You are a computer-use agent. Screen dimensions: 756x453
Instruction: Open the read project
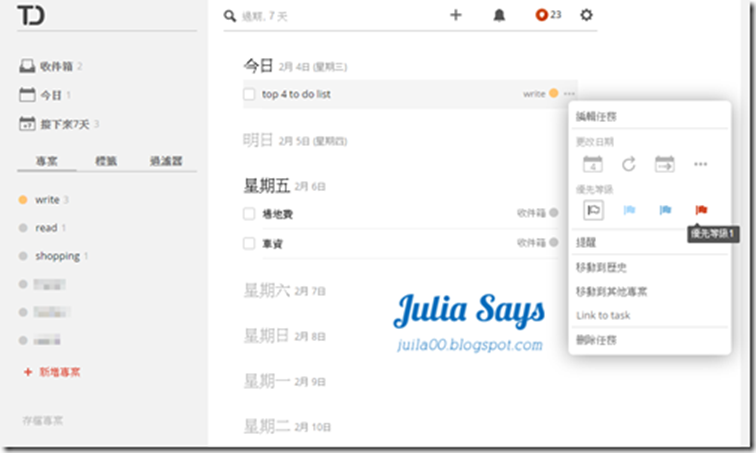coord(46,227)
